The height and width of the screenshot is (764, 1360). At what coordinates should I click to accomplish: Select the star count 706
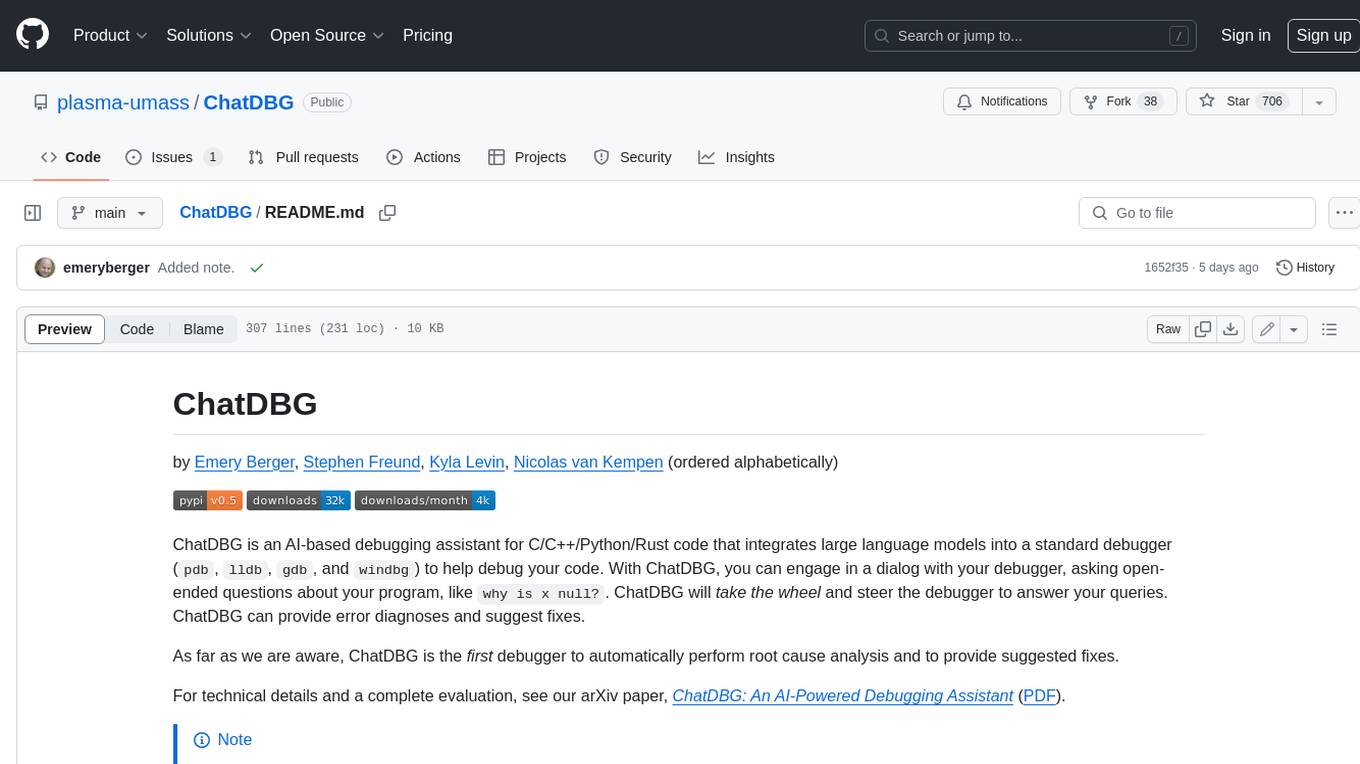[x=1272, y=102]
